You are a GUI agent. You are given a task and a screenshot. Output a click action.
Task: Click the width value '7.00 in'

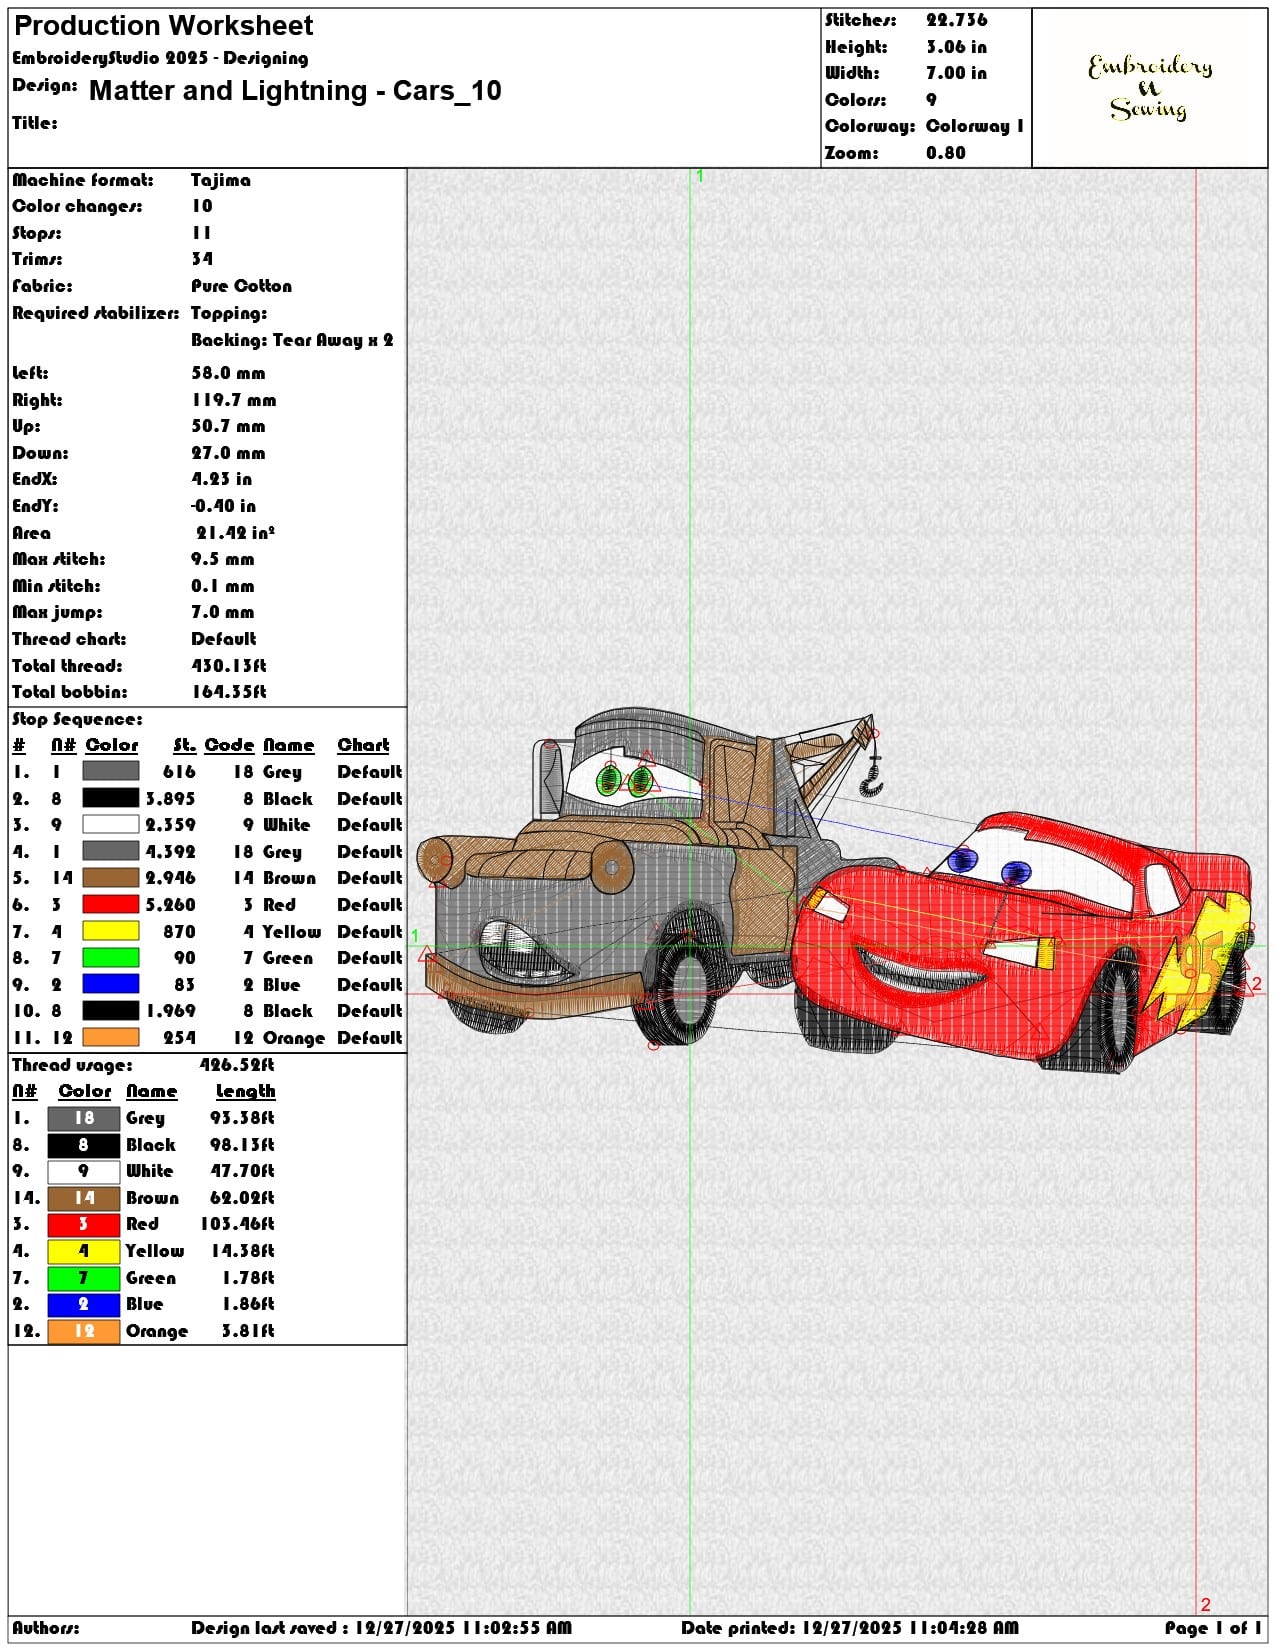coord(956,73)
